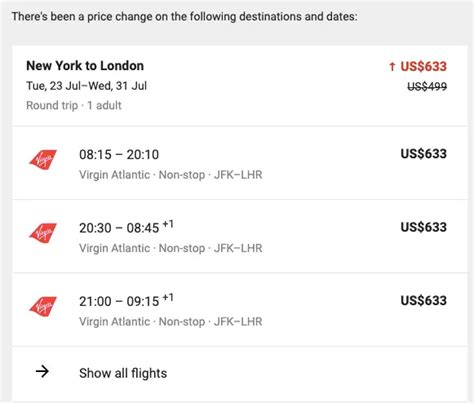Screen dimensions: 474x403
Task: Click the US$633 price of the 08:15 flight
Action: (423, 154)
